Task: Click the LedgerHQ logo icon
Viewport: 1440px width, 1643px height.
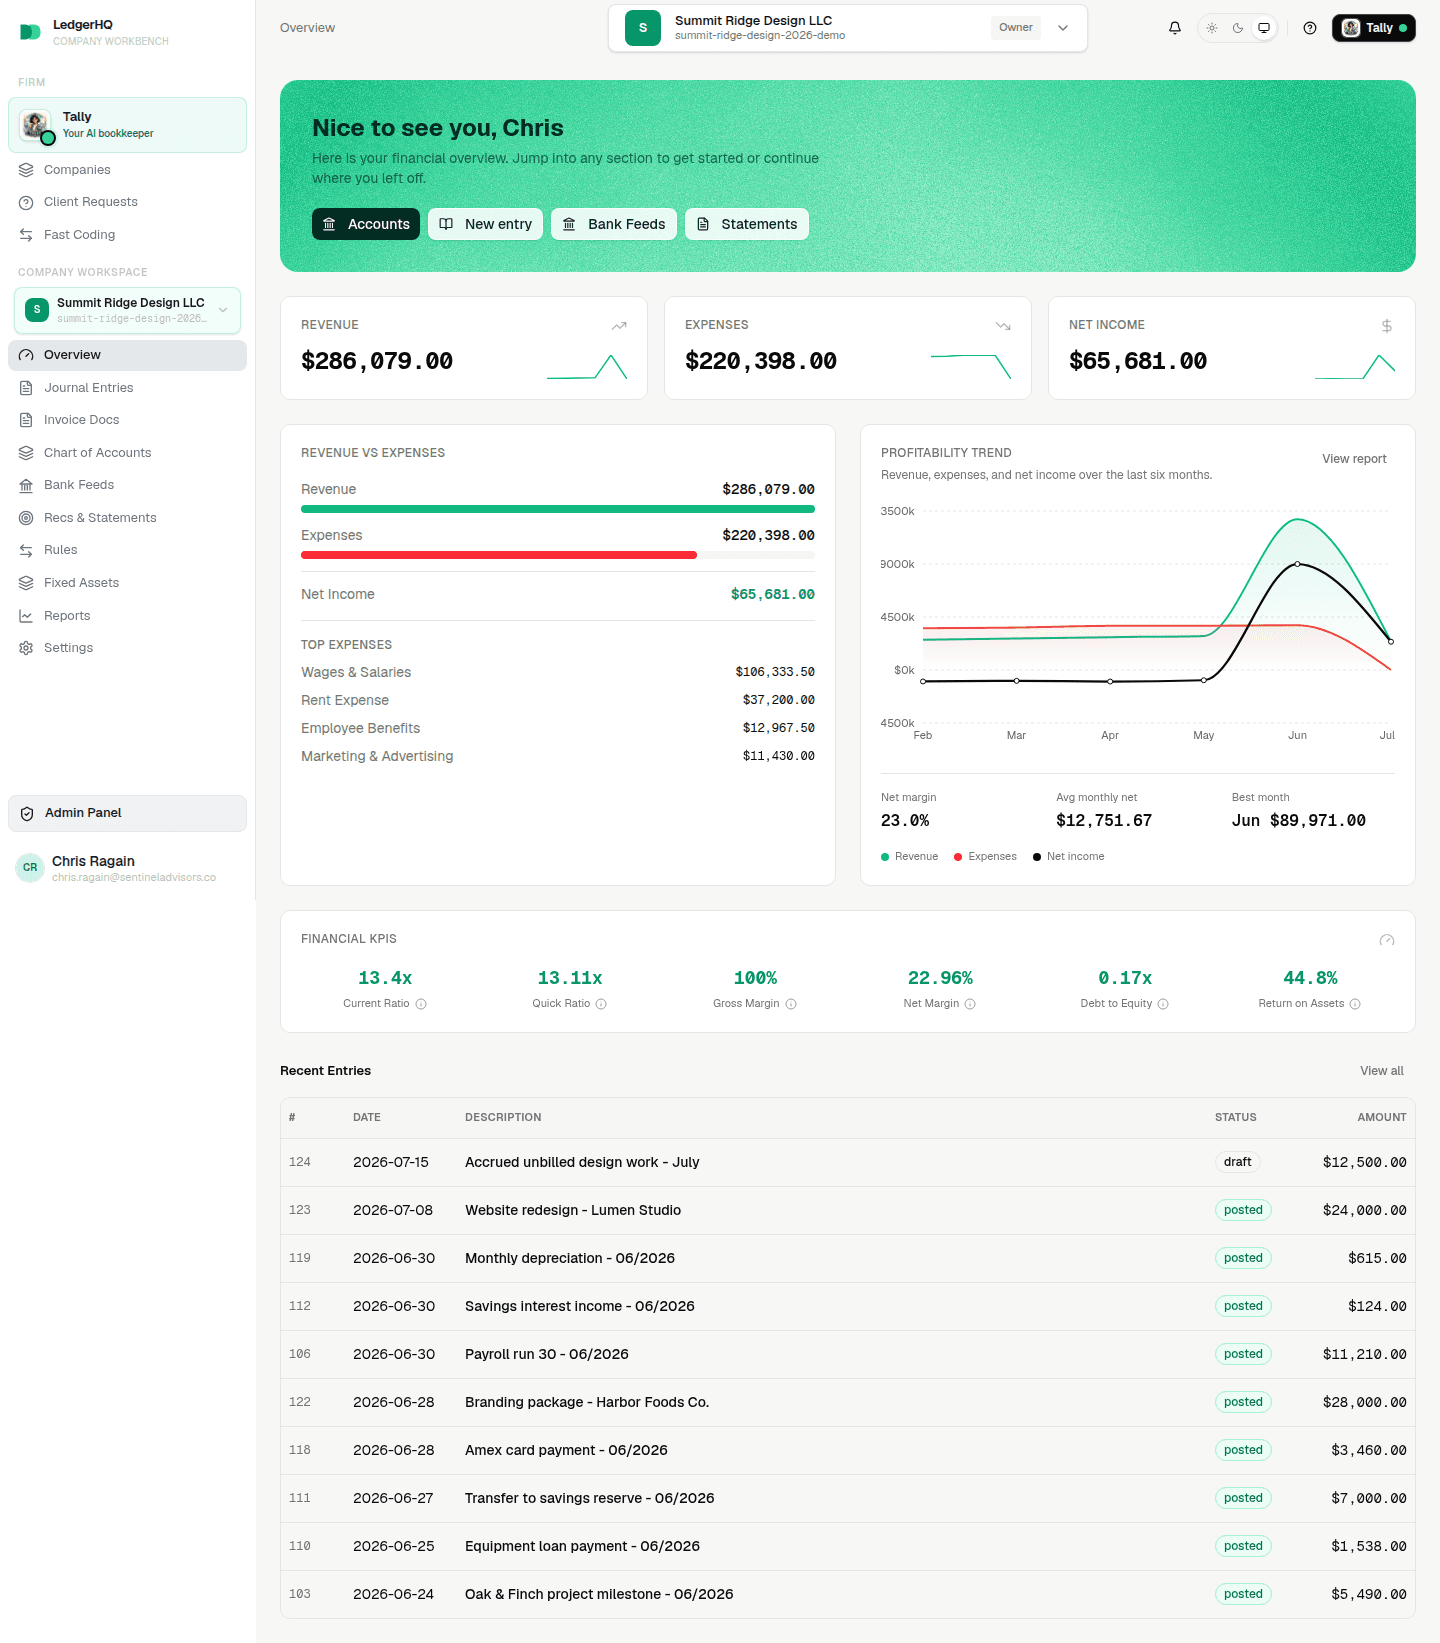Action: (30, 32)
